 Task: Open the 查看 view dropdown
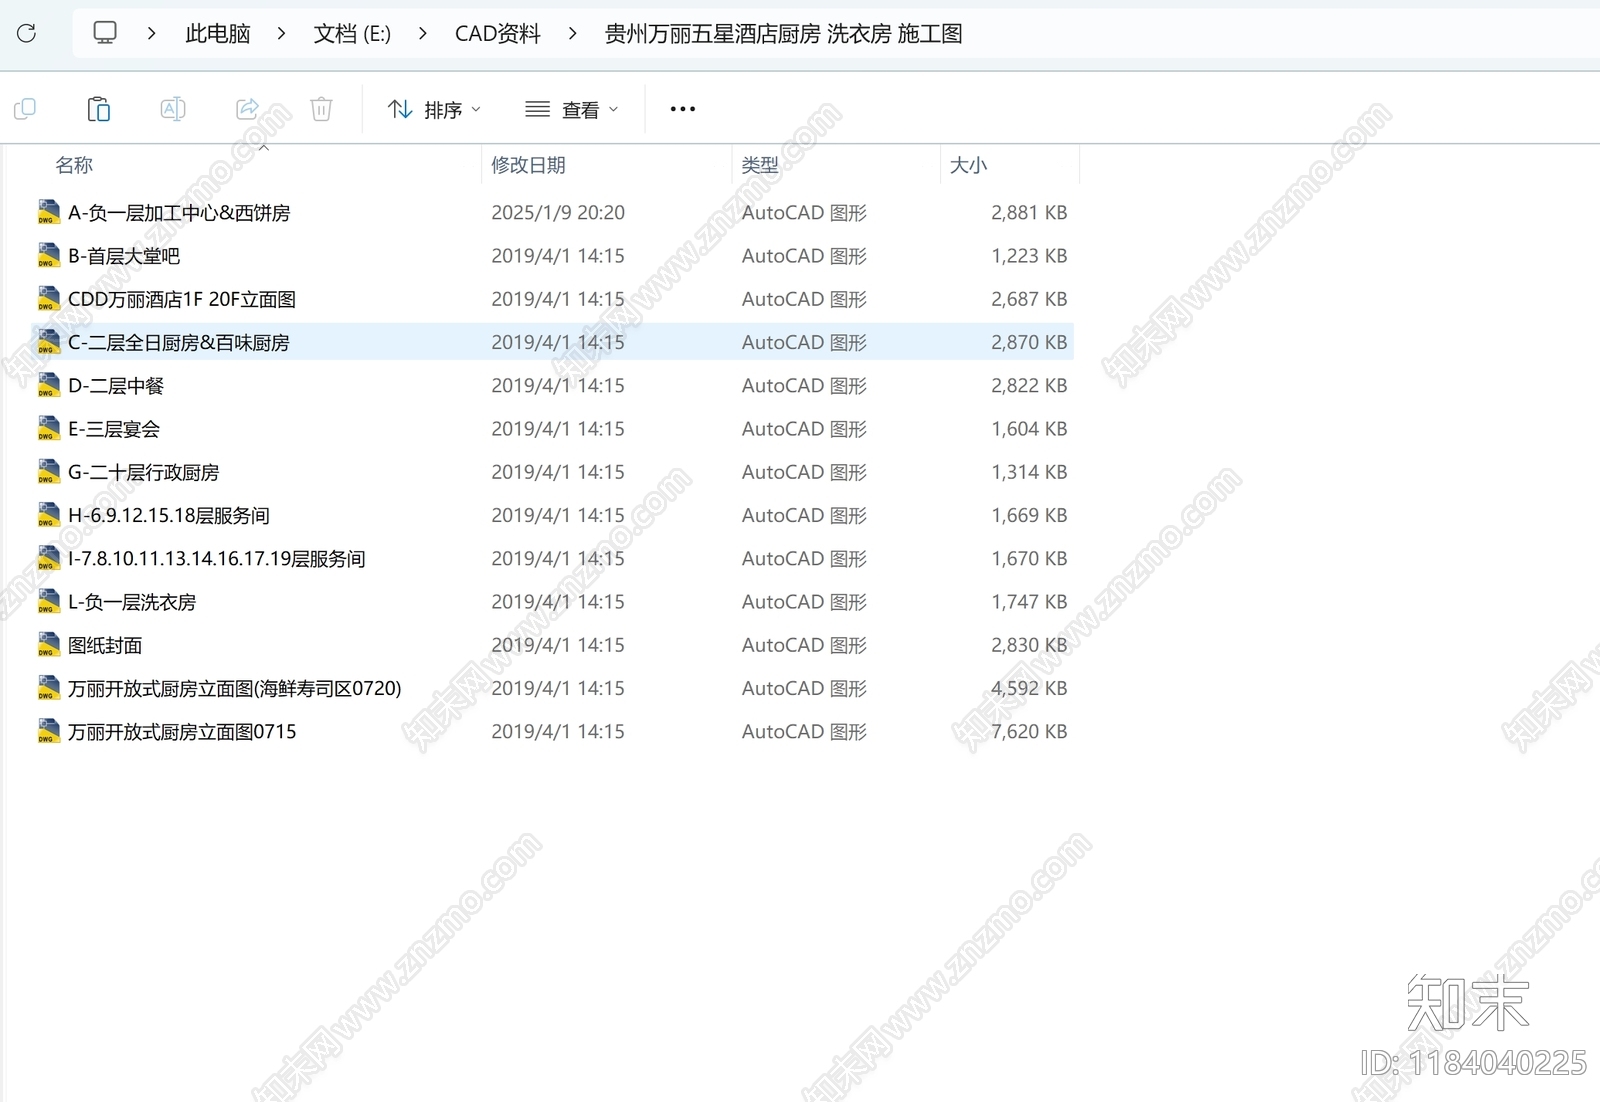click(x=572, y=109)
